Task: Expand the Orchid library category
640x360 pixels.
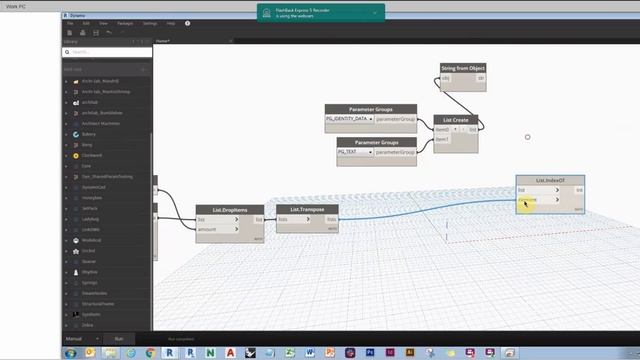Action: tap(67, 251)
